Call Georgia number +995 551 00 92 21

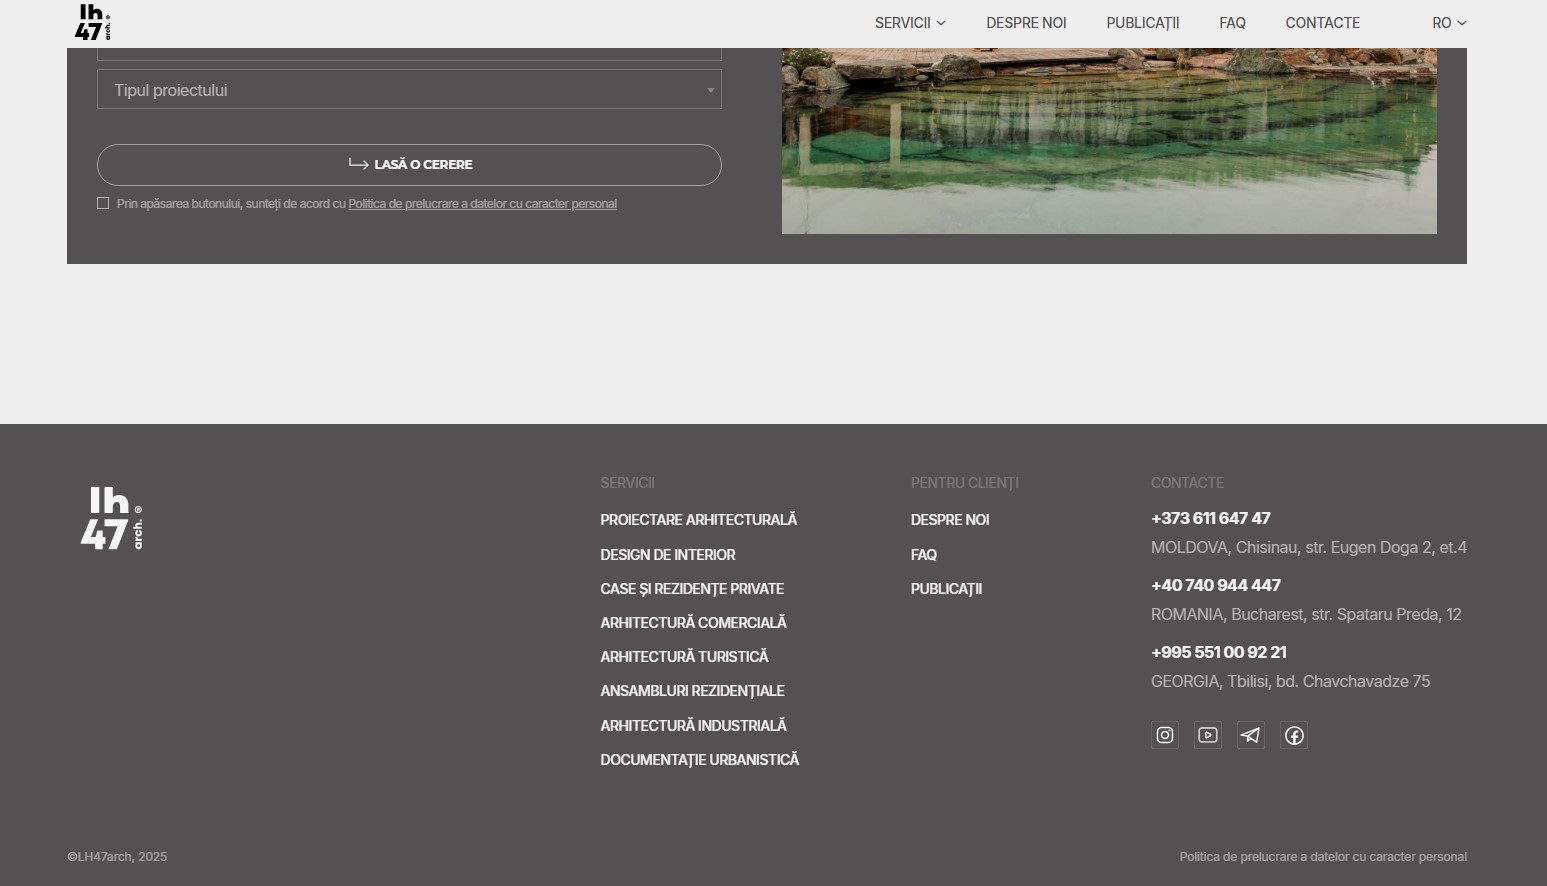coord(1219,652)
